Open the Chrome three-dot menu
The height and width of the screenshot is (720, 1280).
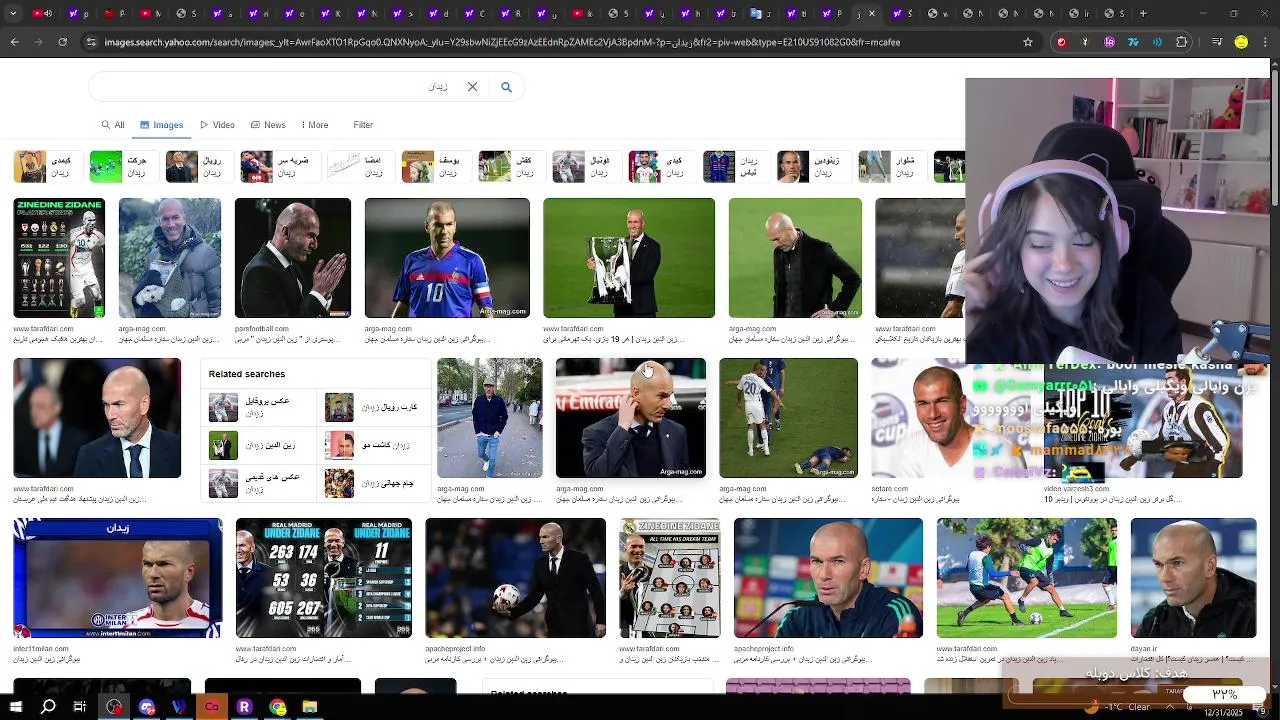1265,42
